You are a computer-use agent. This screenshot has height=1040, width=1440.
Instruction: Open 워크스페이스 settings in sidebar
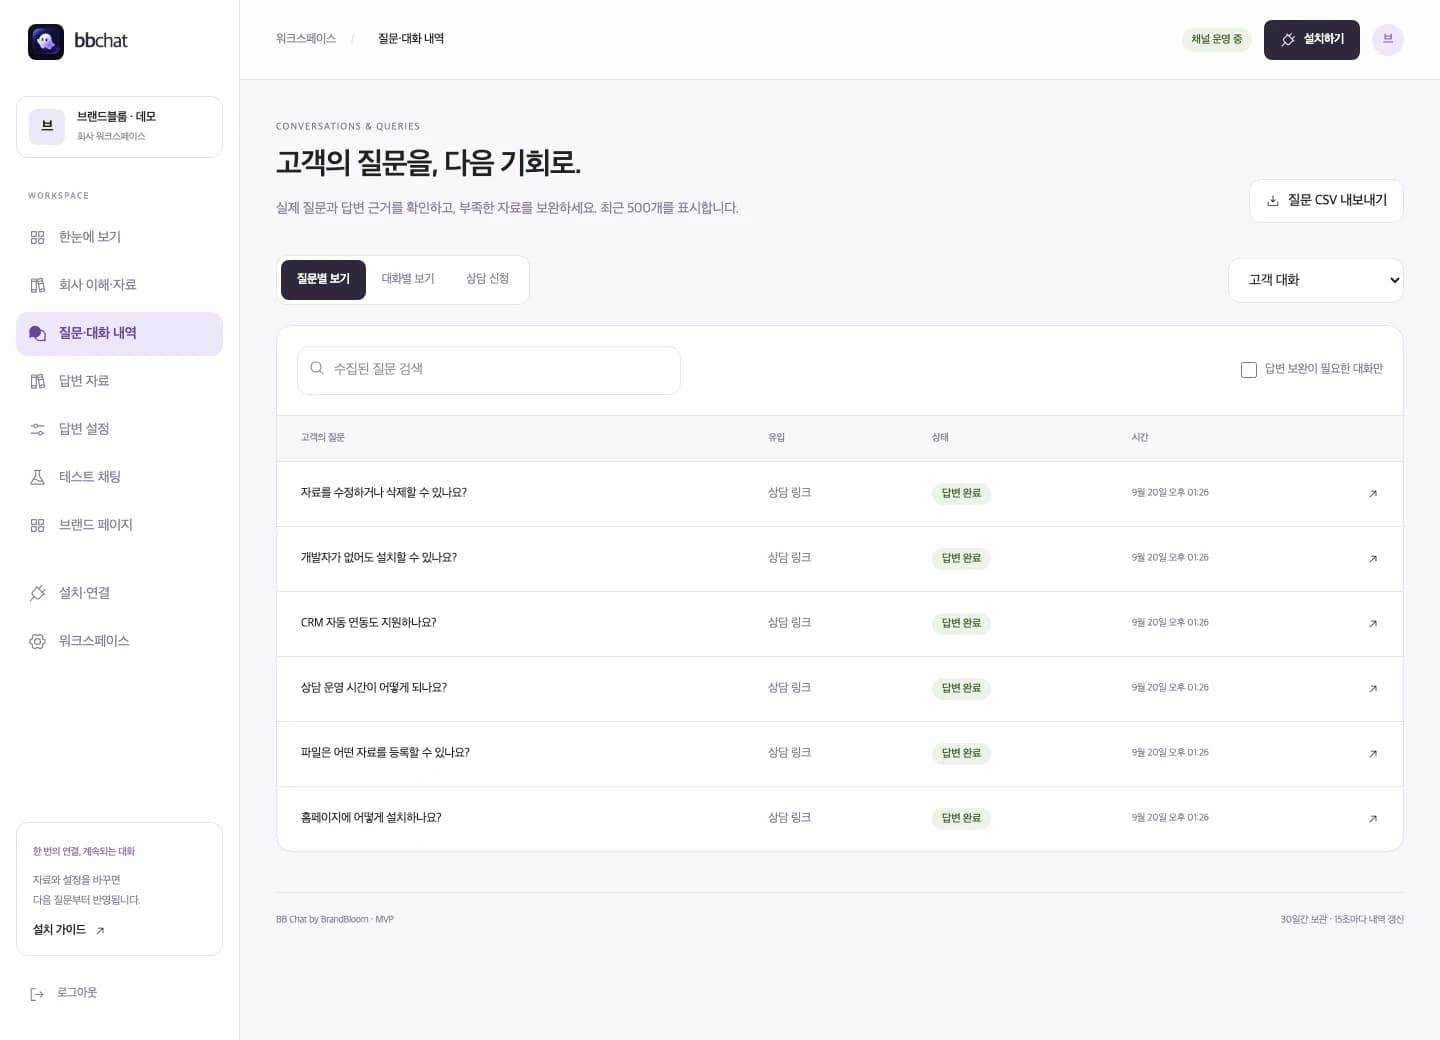point(119,641)
